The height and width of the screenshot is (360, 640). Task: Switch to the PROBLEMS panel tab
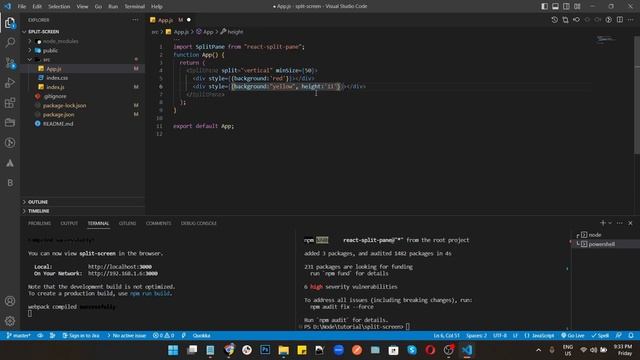pyautogui.click(x=40, y=223)
